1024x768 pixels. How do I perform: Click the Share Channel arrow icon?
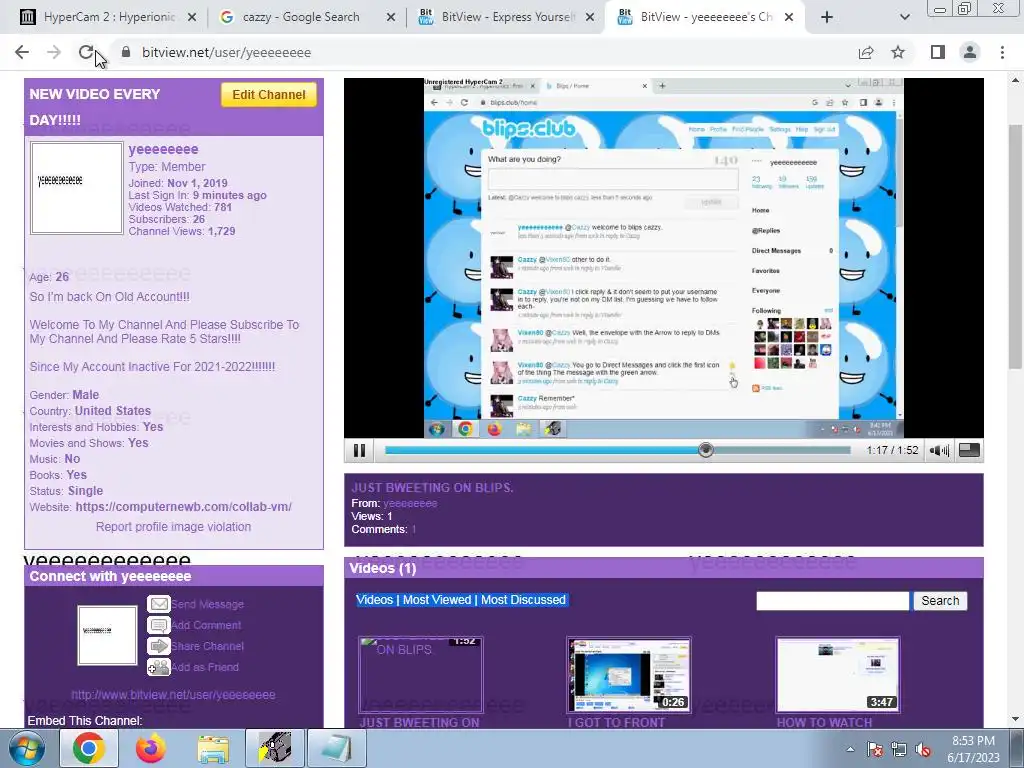tap(159, 646)
